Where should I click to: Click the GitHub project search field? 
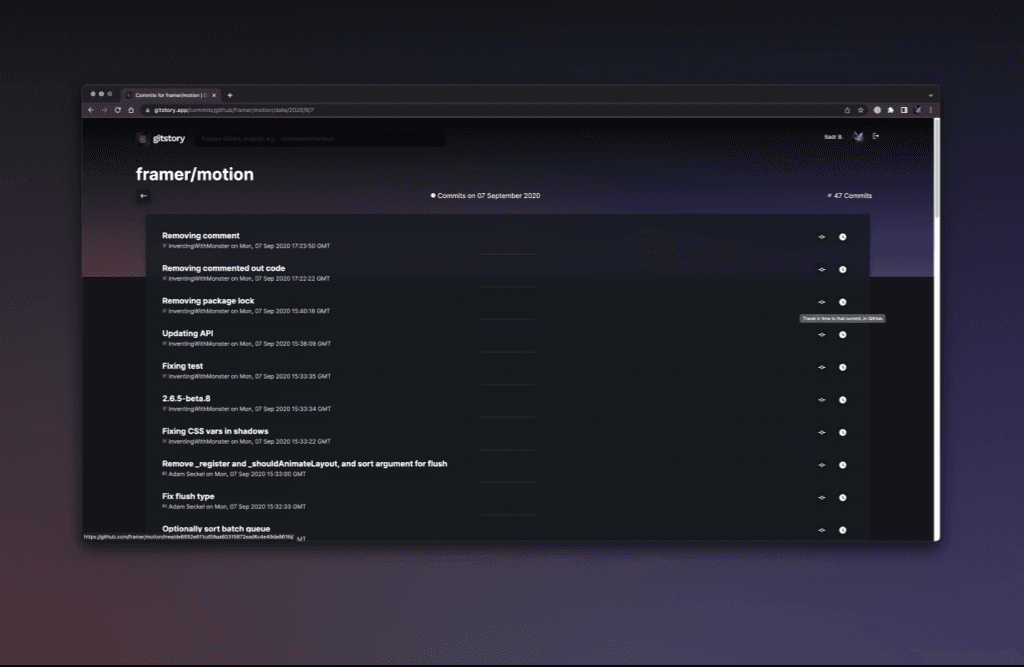coord(320,139)
